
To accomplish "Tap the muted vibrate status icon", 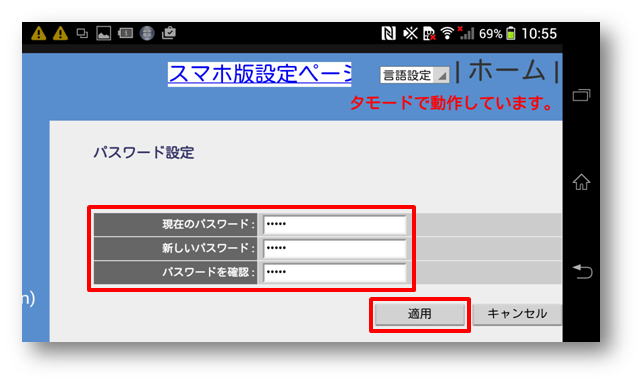I will [x=410, y=33].
